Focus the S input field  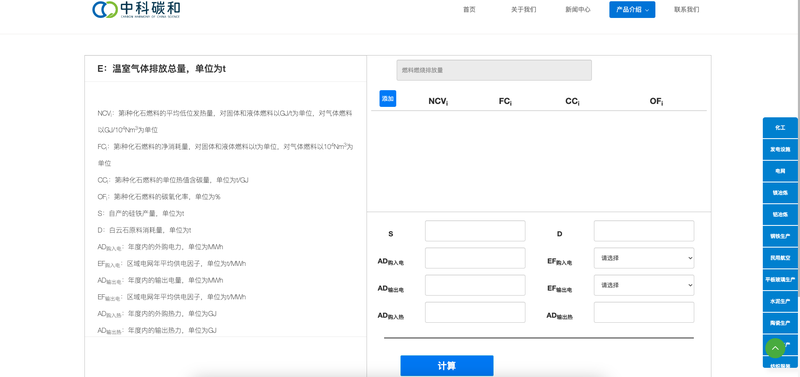click(x=475, y=231)
